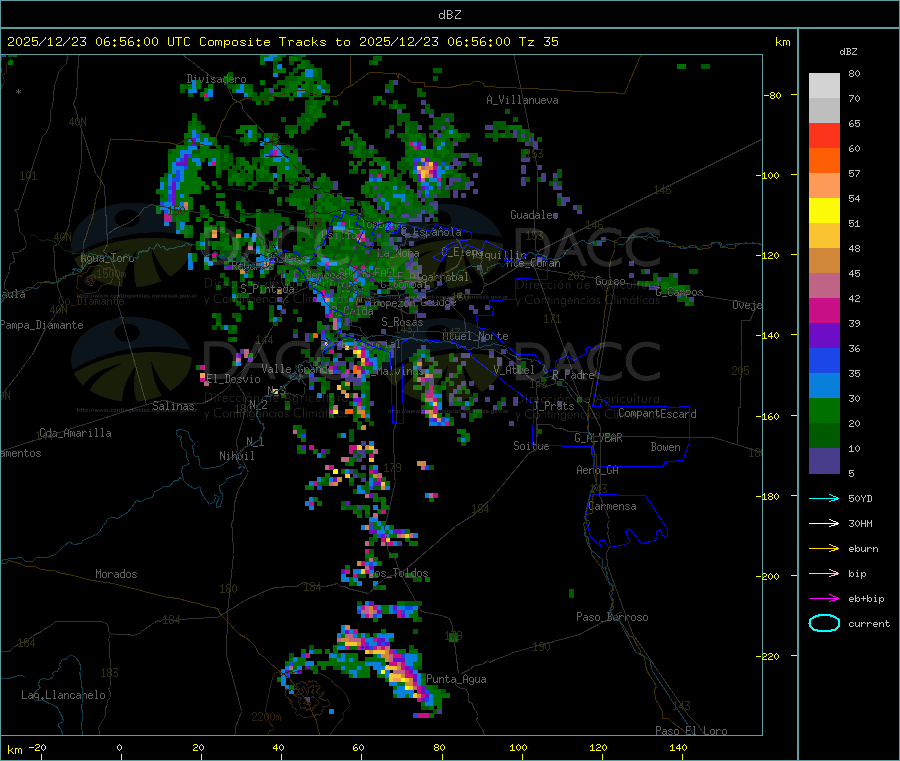Click the pink bip arrow icon
The width and height of the screenshot is (900, 761).
pyautogui.click(x=824, y=573)
